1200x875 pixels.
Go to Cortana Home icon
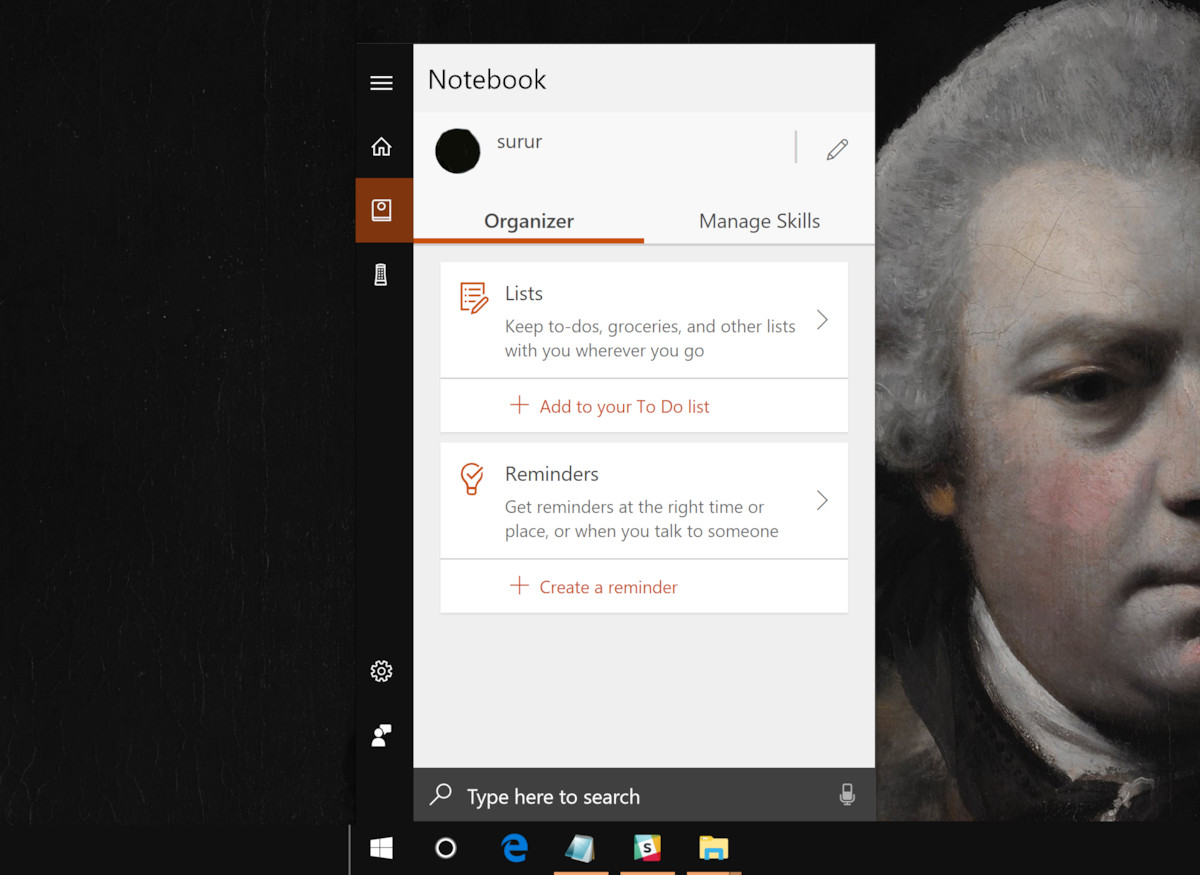(x=381, y=147)
